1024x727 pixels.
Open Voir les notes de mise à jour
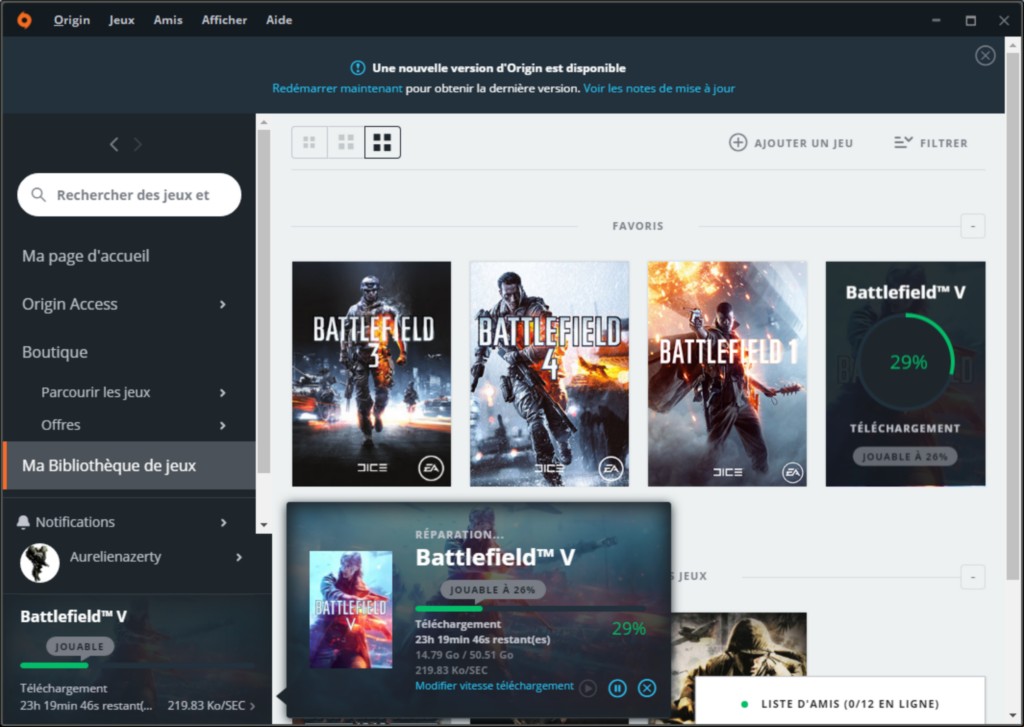click(x=659, y=88)
